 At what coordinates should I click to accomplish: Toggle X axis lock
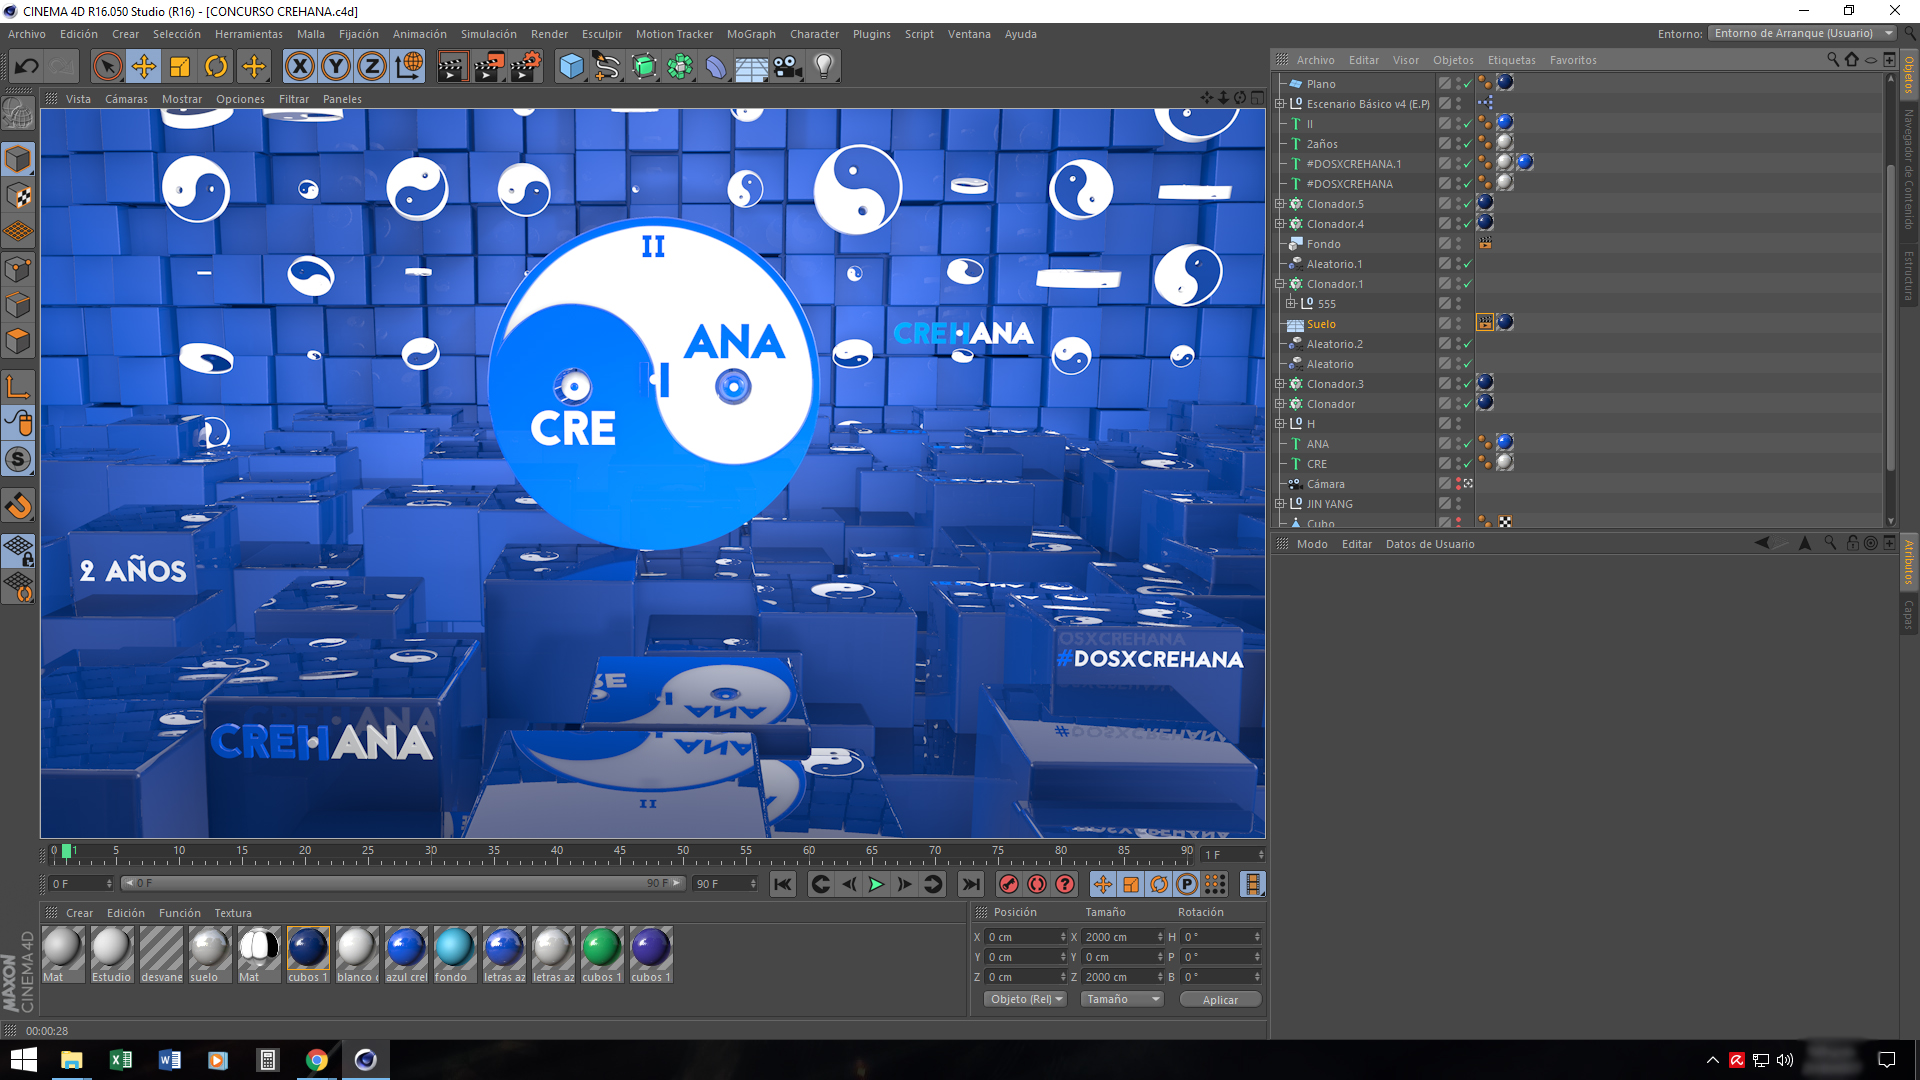[x=299, y=67]
